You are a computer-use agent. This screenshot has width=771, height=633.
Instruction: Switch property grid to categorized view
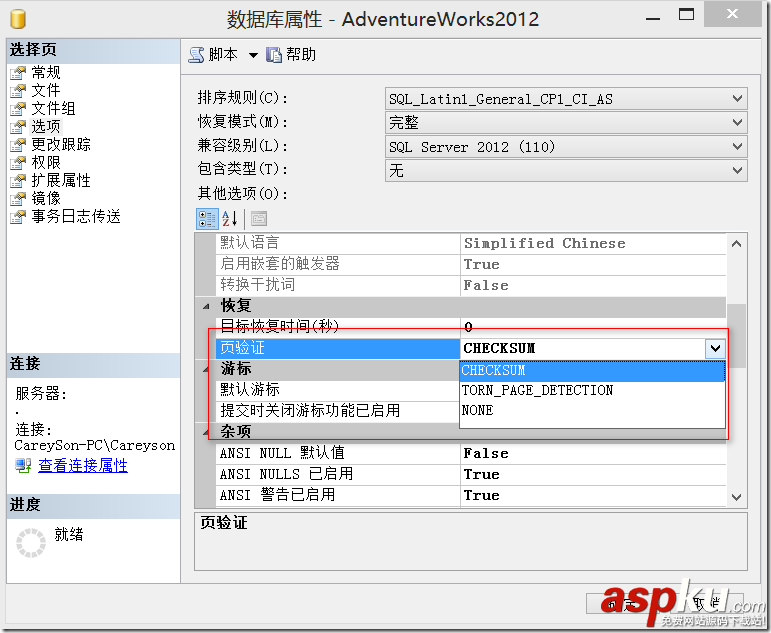[207, 219]
